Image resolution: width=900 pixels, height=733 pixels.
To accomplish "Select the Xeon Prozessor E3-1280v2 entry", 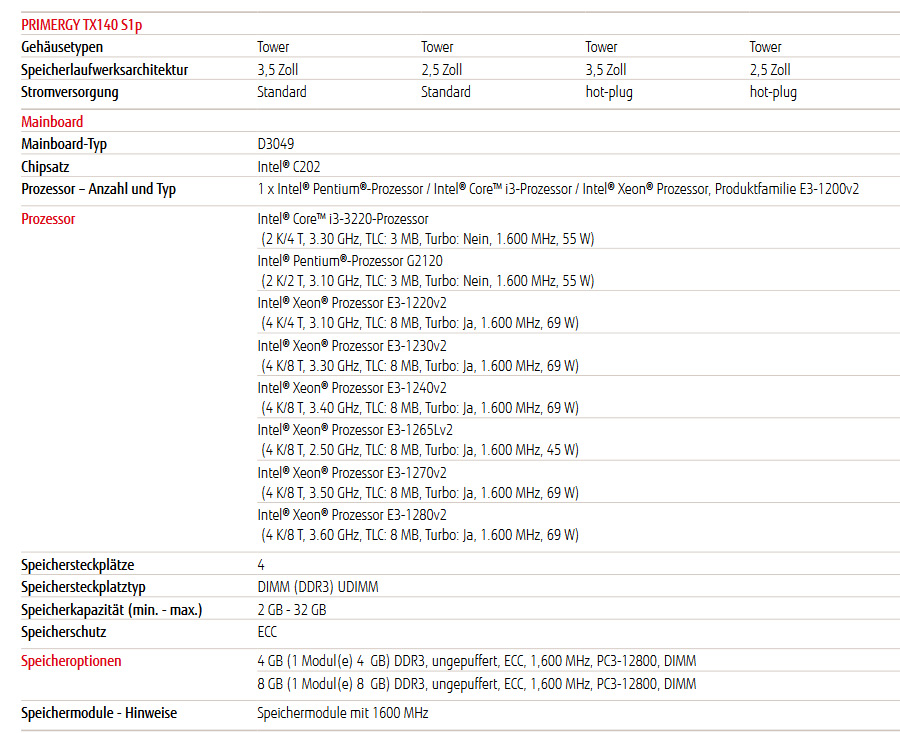I will click(x=352, y=514).
